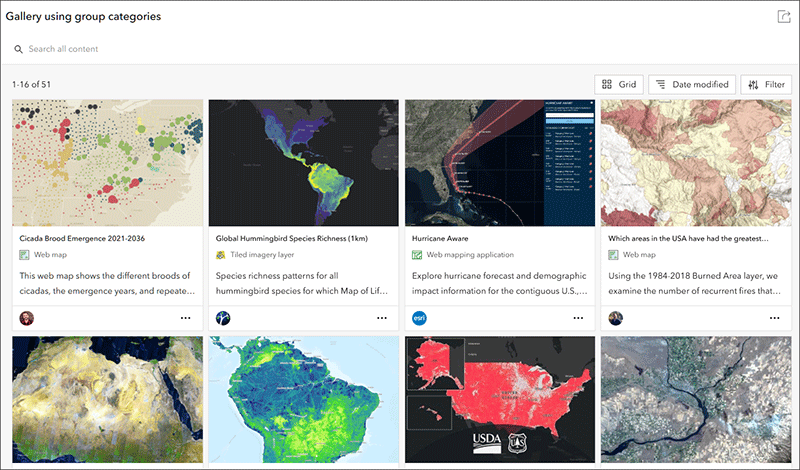This screenshot has width=800, height=470.
Task: Open options menu for Global Hummingbird card
Action: (x=382, y=318)
